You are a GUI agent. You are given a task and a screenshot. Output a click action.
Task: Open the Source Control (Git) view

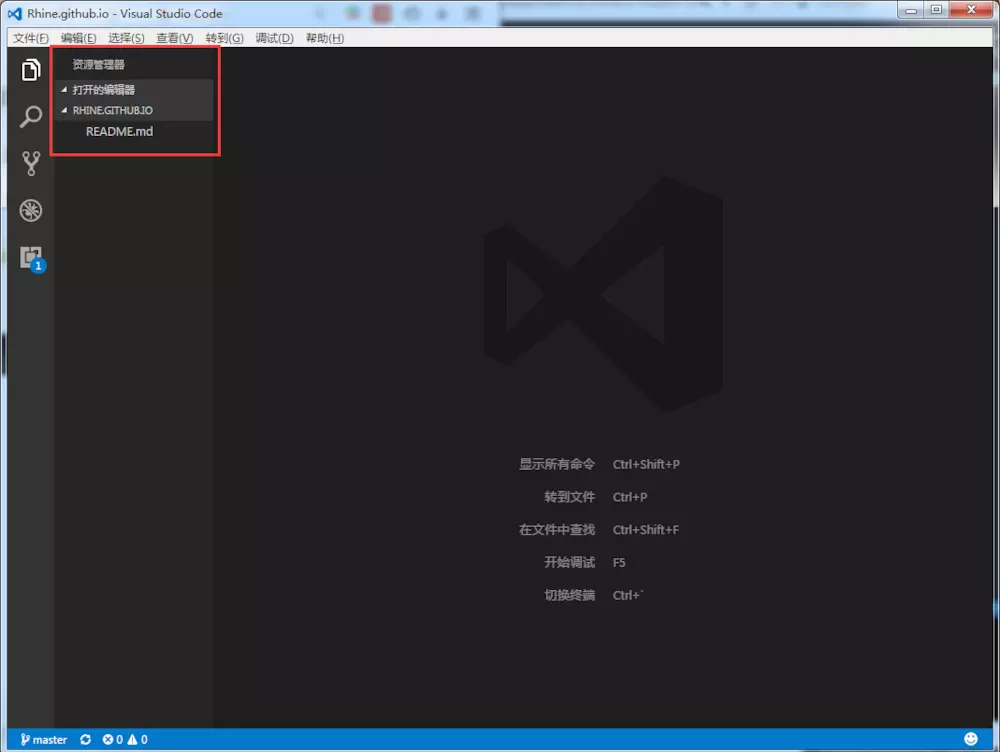coord(31,163)
